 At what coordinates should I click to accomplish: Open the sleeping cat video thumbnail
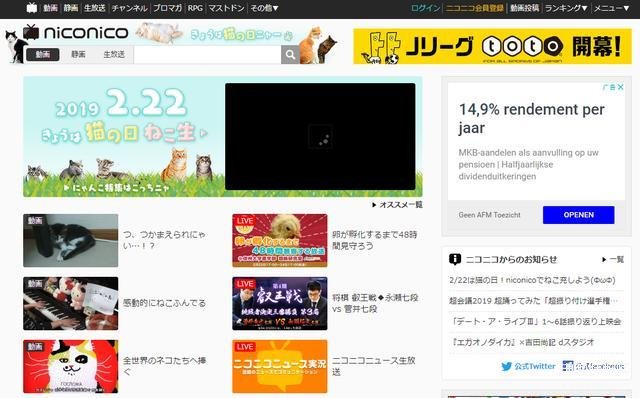coord(71,240)
